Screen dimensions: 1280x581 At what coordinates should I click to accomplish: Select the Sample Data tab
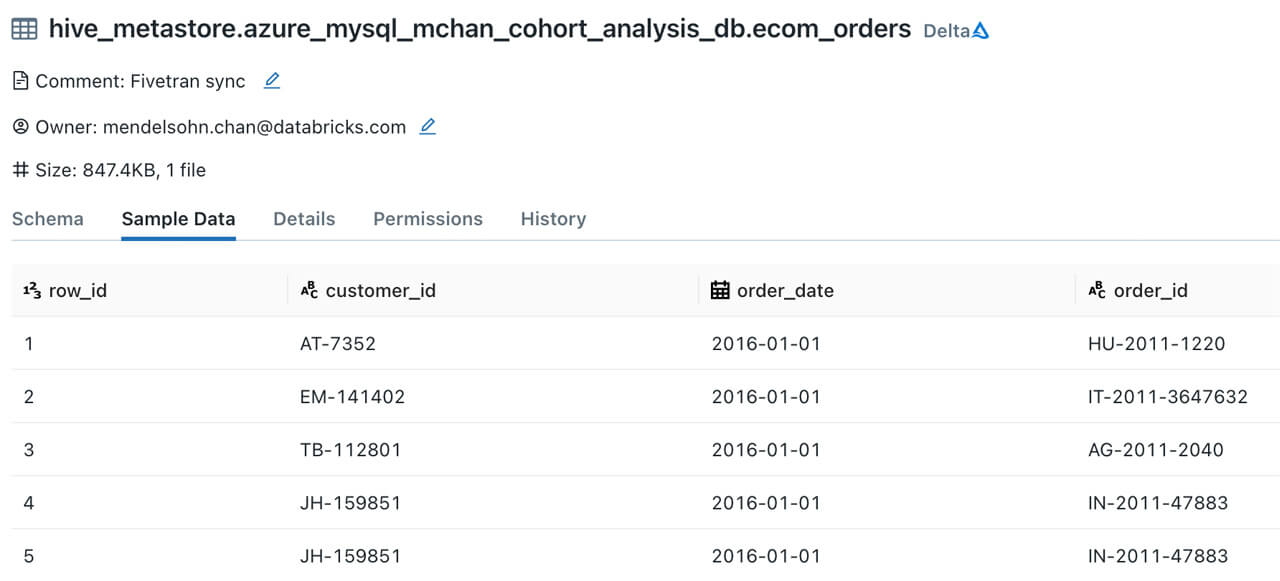click(x=178, y=219)
